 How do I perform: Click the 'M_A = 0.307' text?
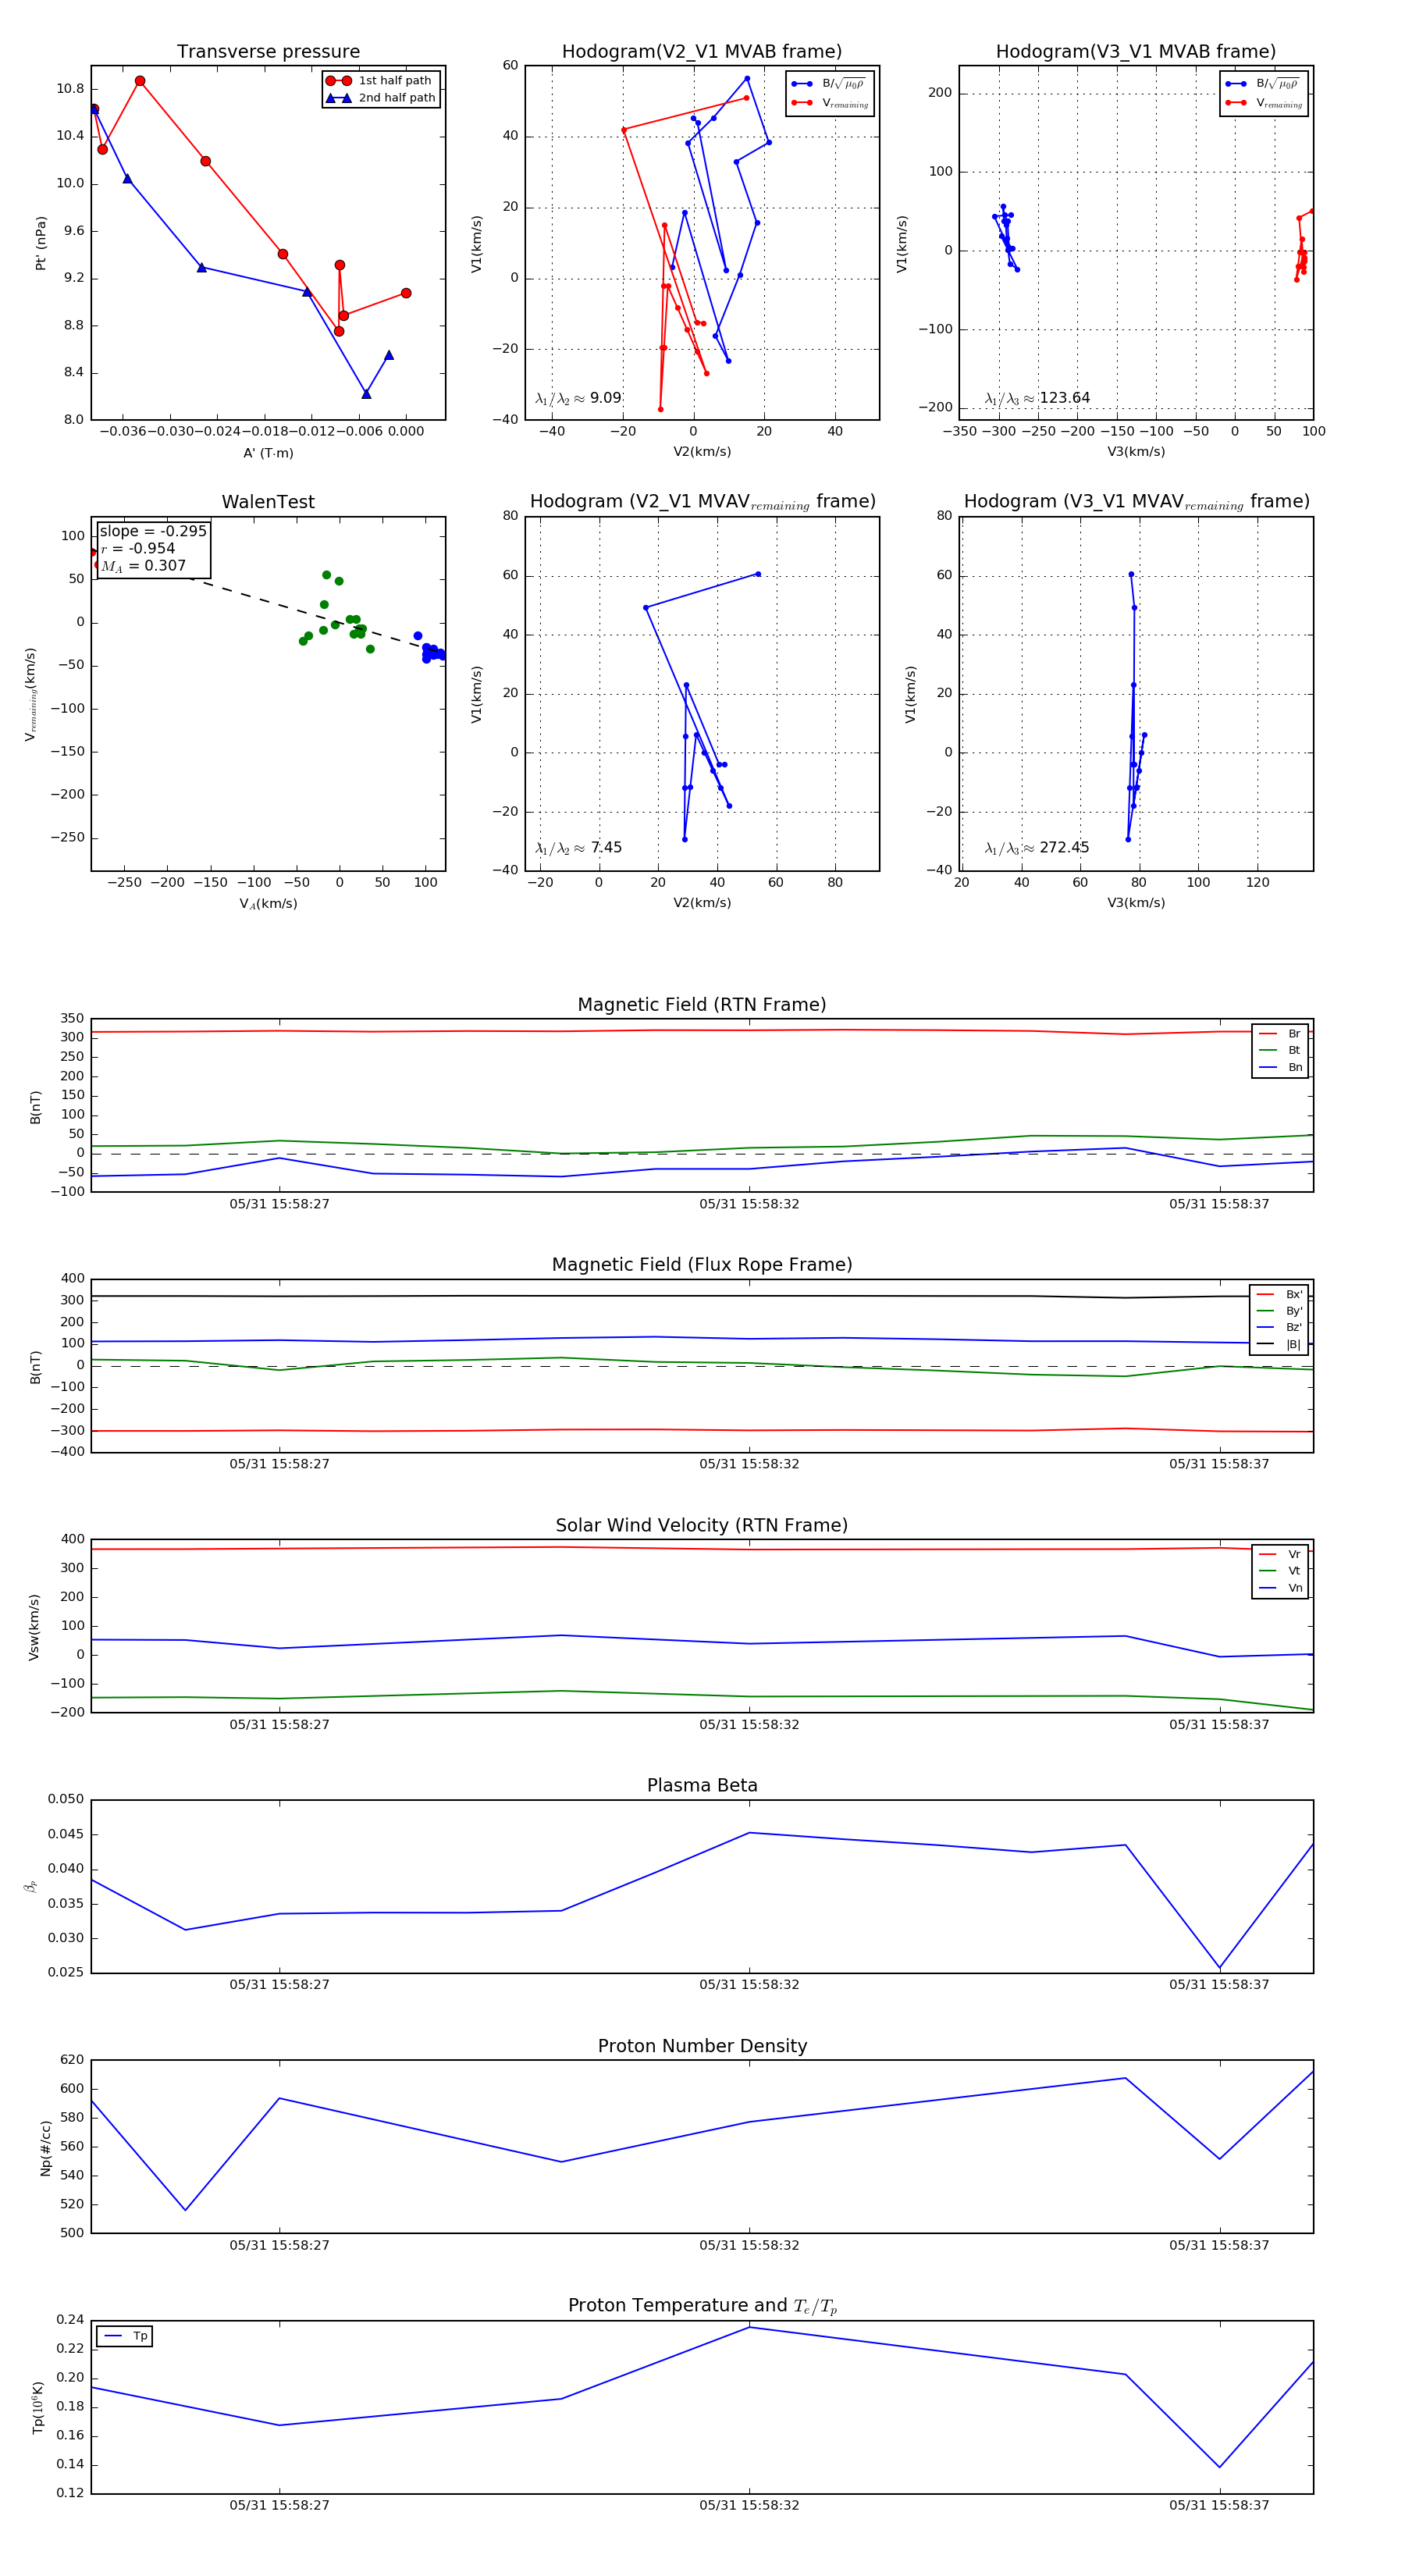coord(143,566)
